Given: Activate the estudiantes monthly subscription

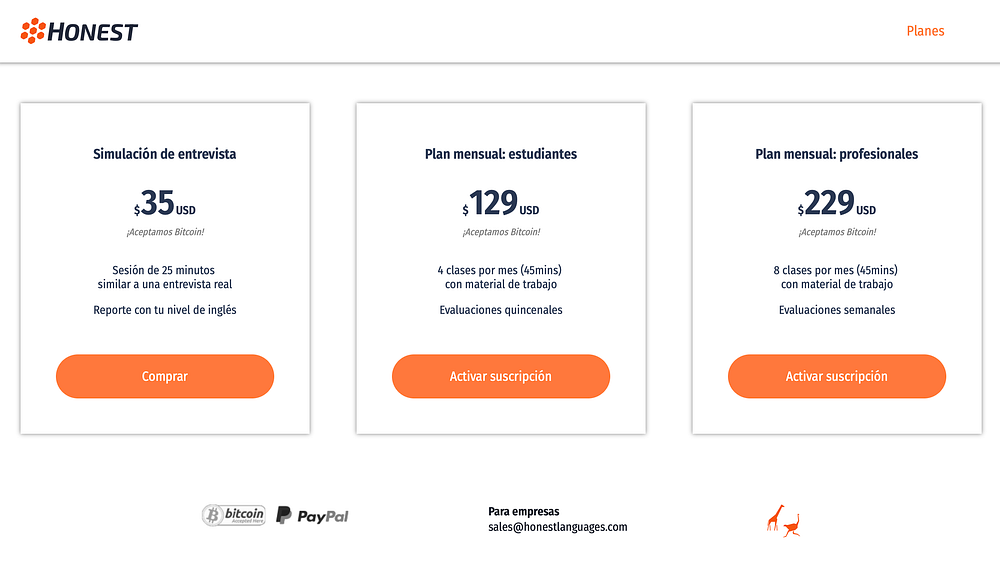Looking at the screenshot, I should point(500,376).
